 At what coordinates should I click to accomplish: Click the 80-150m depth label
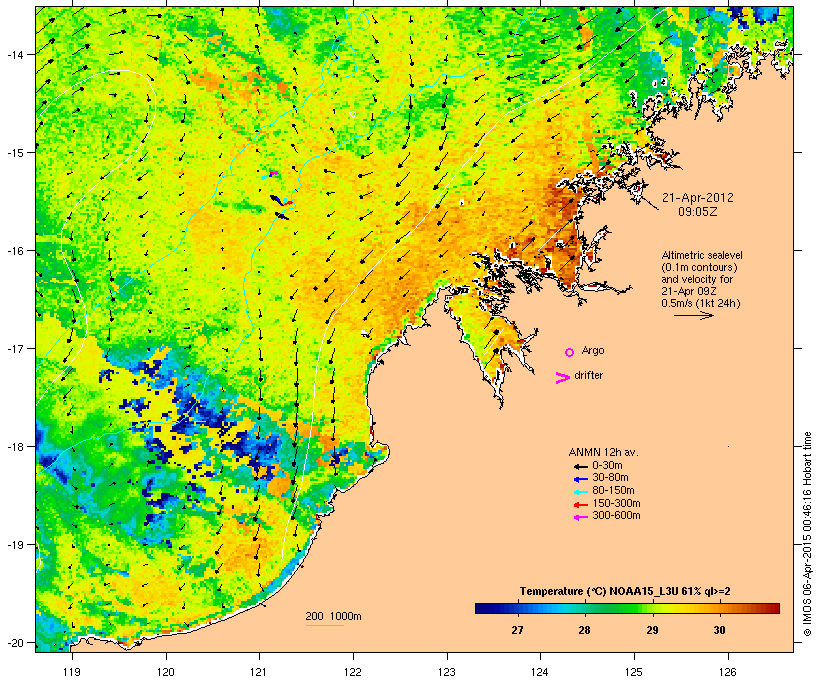613,491
